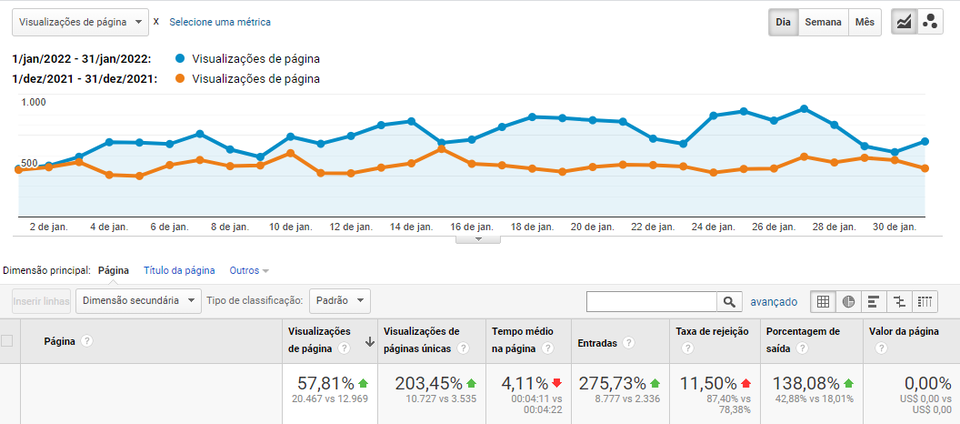
Task: Open help for Porcentagem de saída
Action: pos(802,349)
